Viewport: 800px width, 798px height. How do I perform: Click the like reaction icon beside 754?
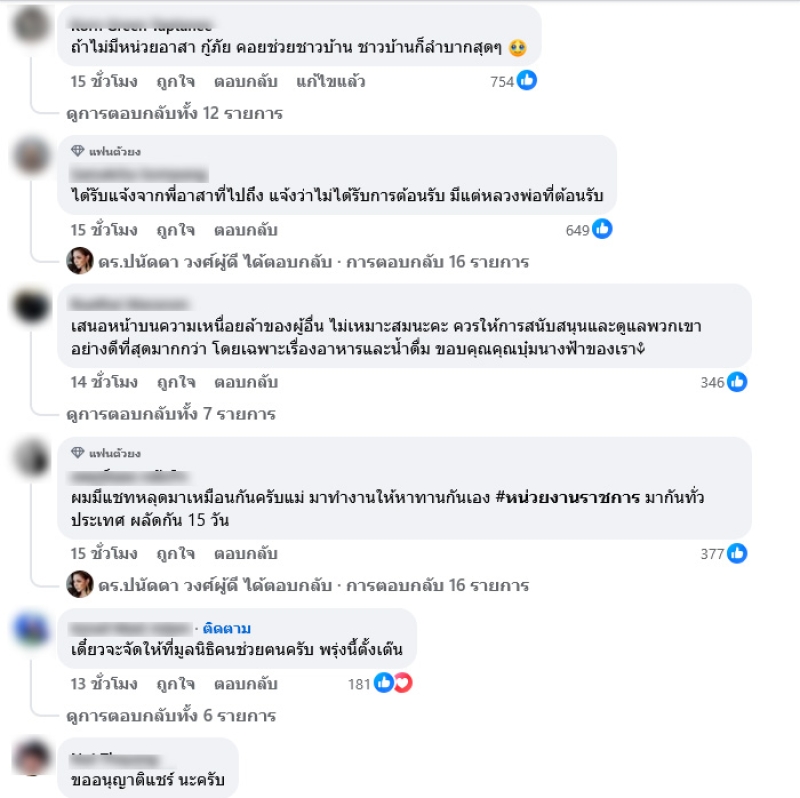click(x=527, y=81)
